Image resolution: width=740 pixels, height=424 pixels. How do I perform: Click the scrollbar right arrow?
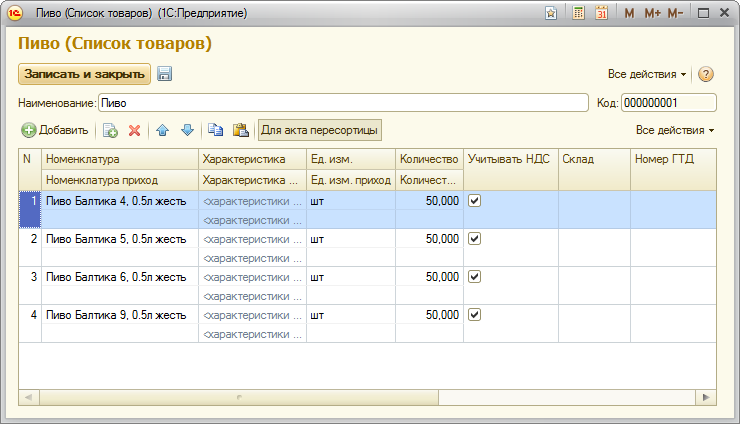[x=706, y=397]
